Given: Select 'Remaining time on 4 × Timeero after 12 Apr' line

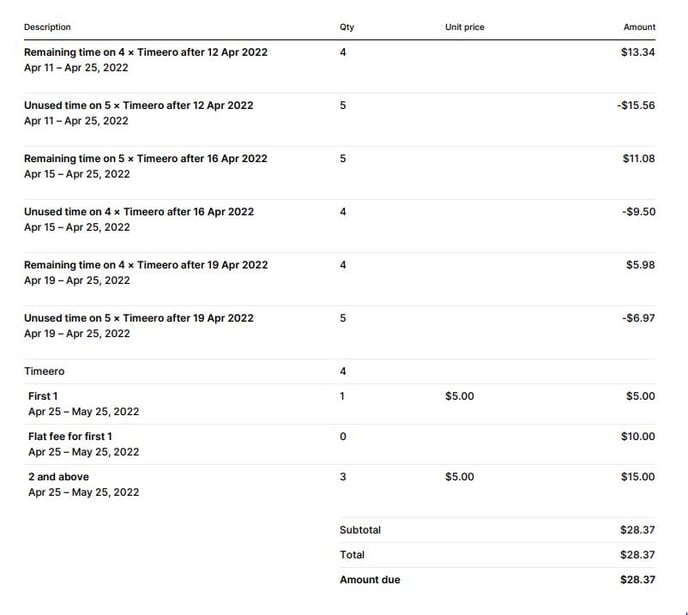Looking at the screenshot, I should click(x=146, y=52).
